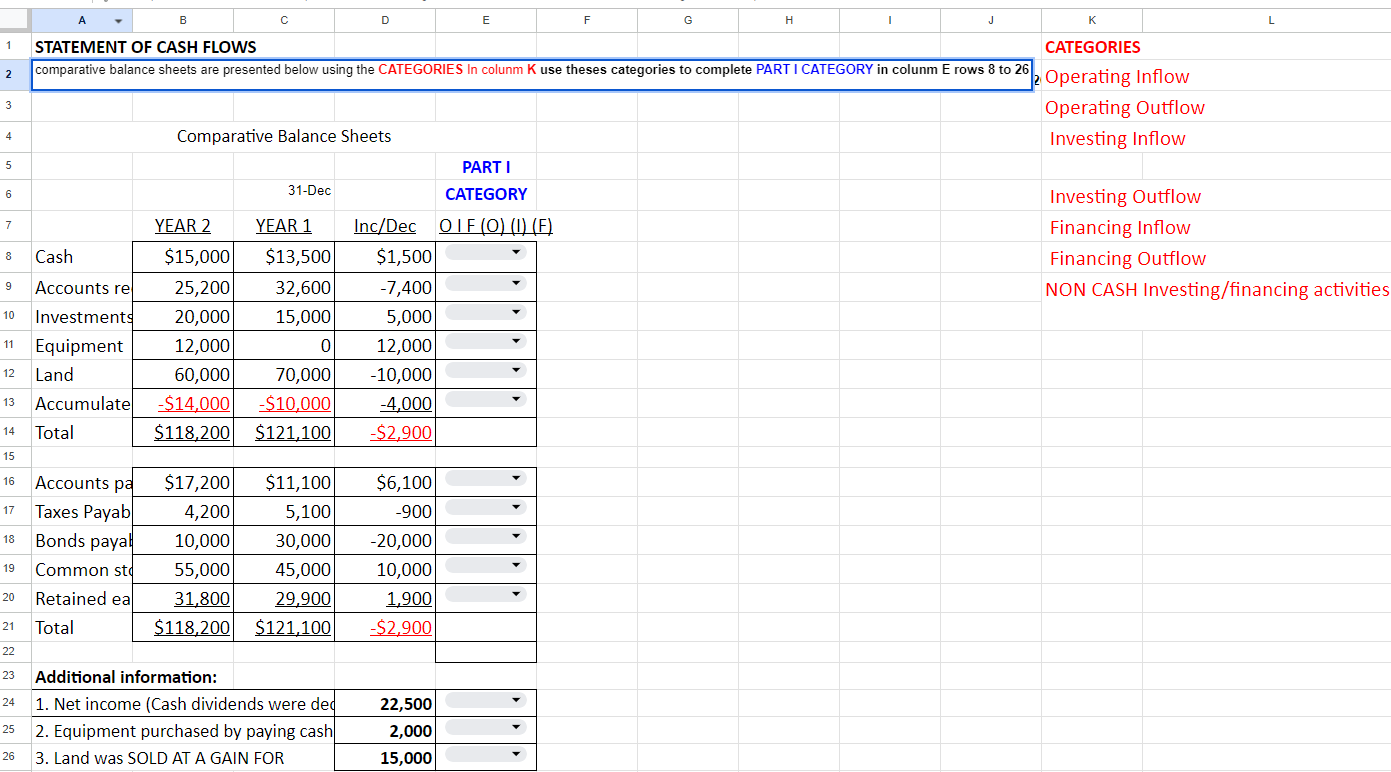Click the column E header
The width and height of the screenshot is (1391, 772).
coord(486,19)
